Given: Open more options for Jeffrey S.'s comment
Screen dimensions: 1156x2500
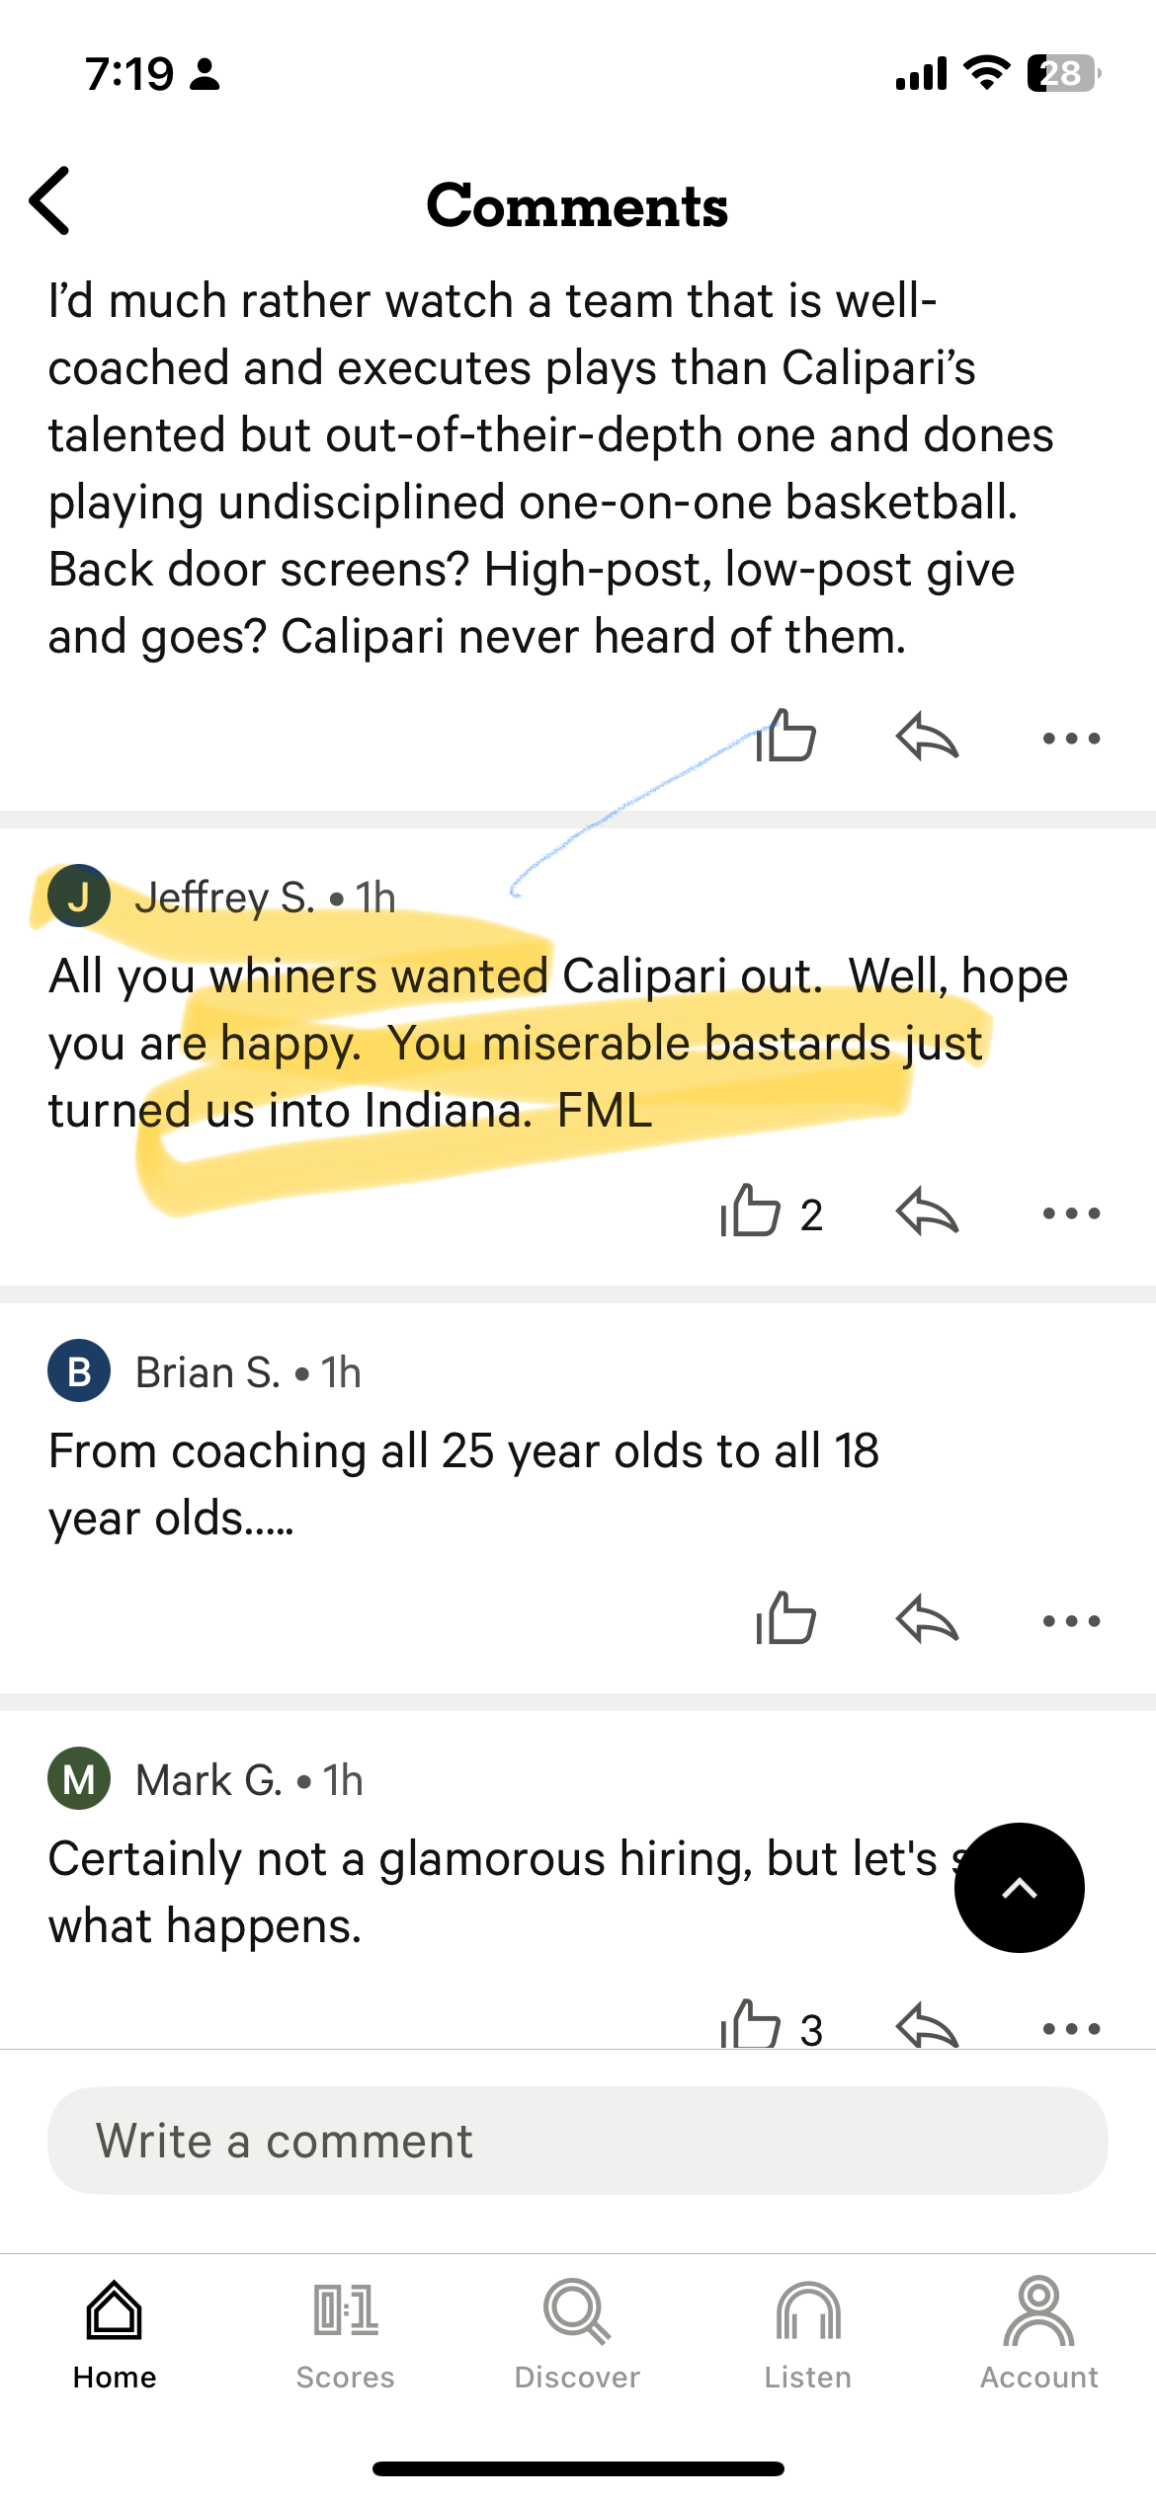Looking at the screenshot, I should (x=1071, y=1214).
